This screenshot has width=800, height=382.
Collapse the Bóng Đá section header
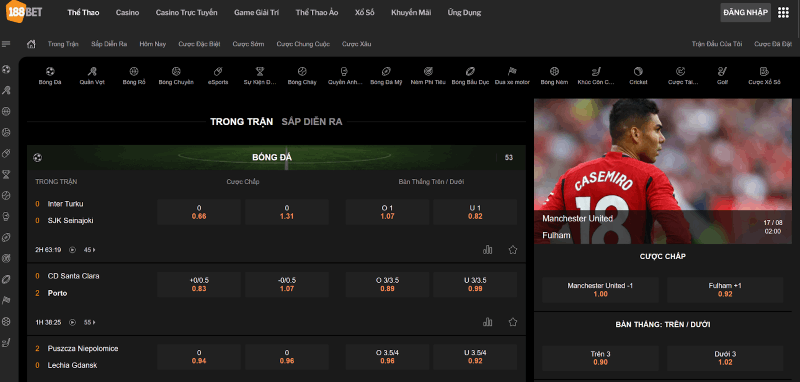(x=276, y=158)
